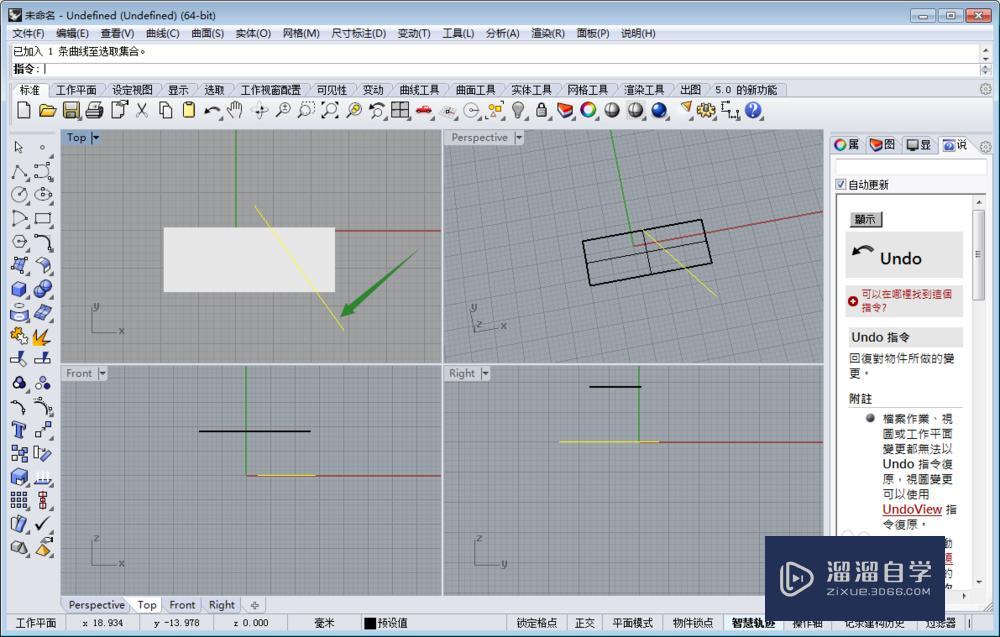
Task: Click the Paste clipboard icon
Action: point(189,110)
